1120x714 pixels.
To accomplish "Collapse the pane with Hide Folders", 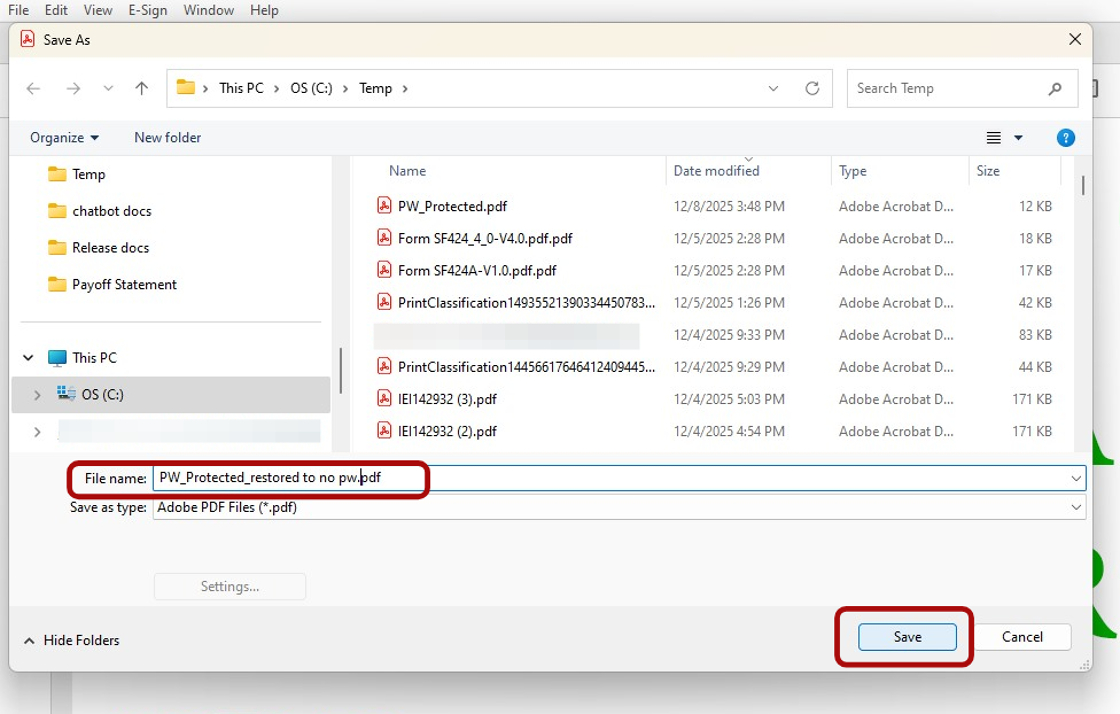I will [71, 640].
